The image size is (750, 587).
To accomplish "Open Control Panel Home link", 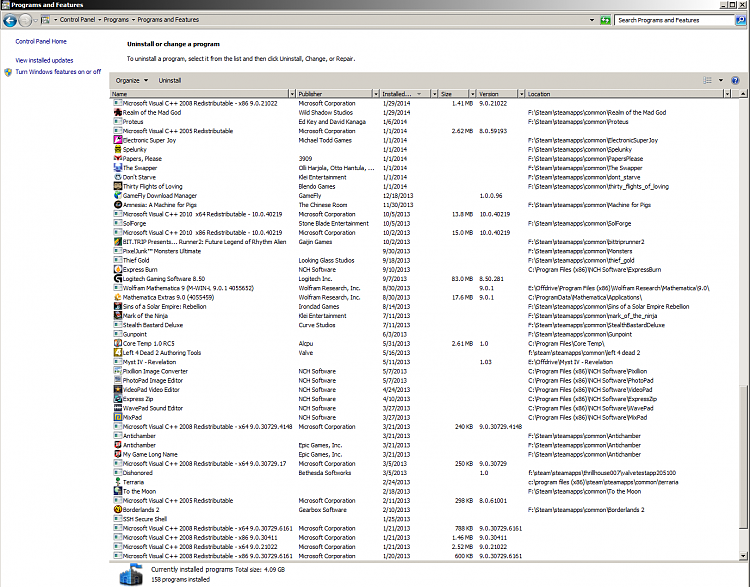I will (x=41, y=42).
